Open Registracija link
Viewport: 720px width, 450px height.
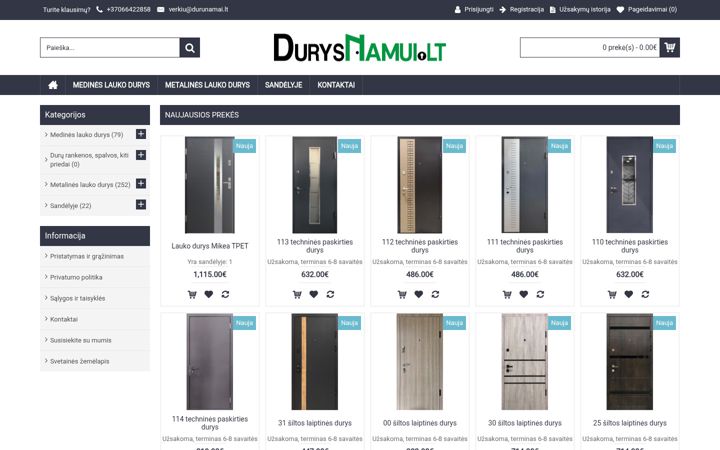[526, 9]
